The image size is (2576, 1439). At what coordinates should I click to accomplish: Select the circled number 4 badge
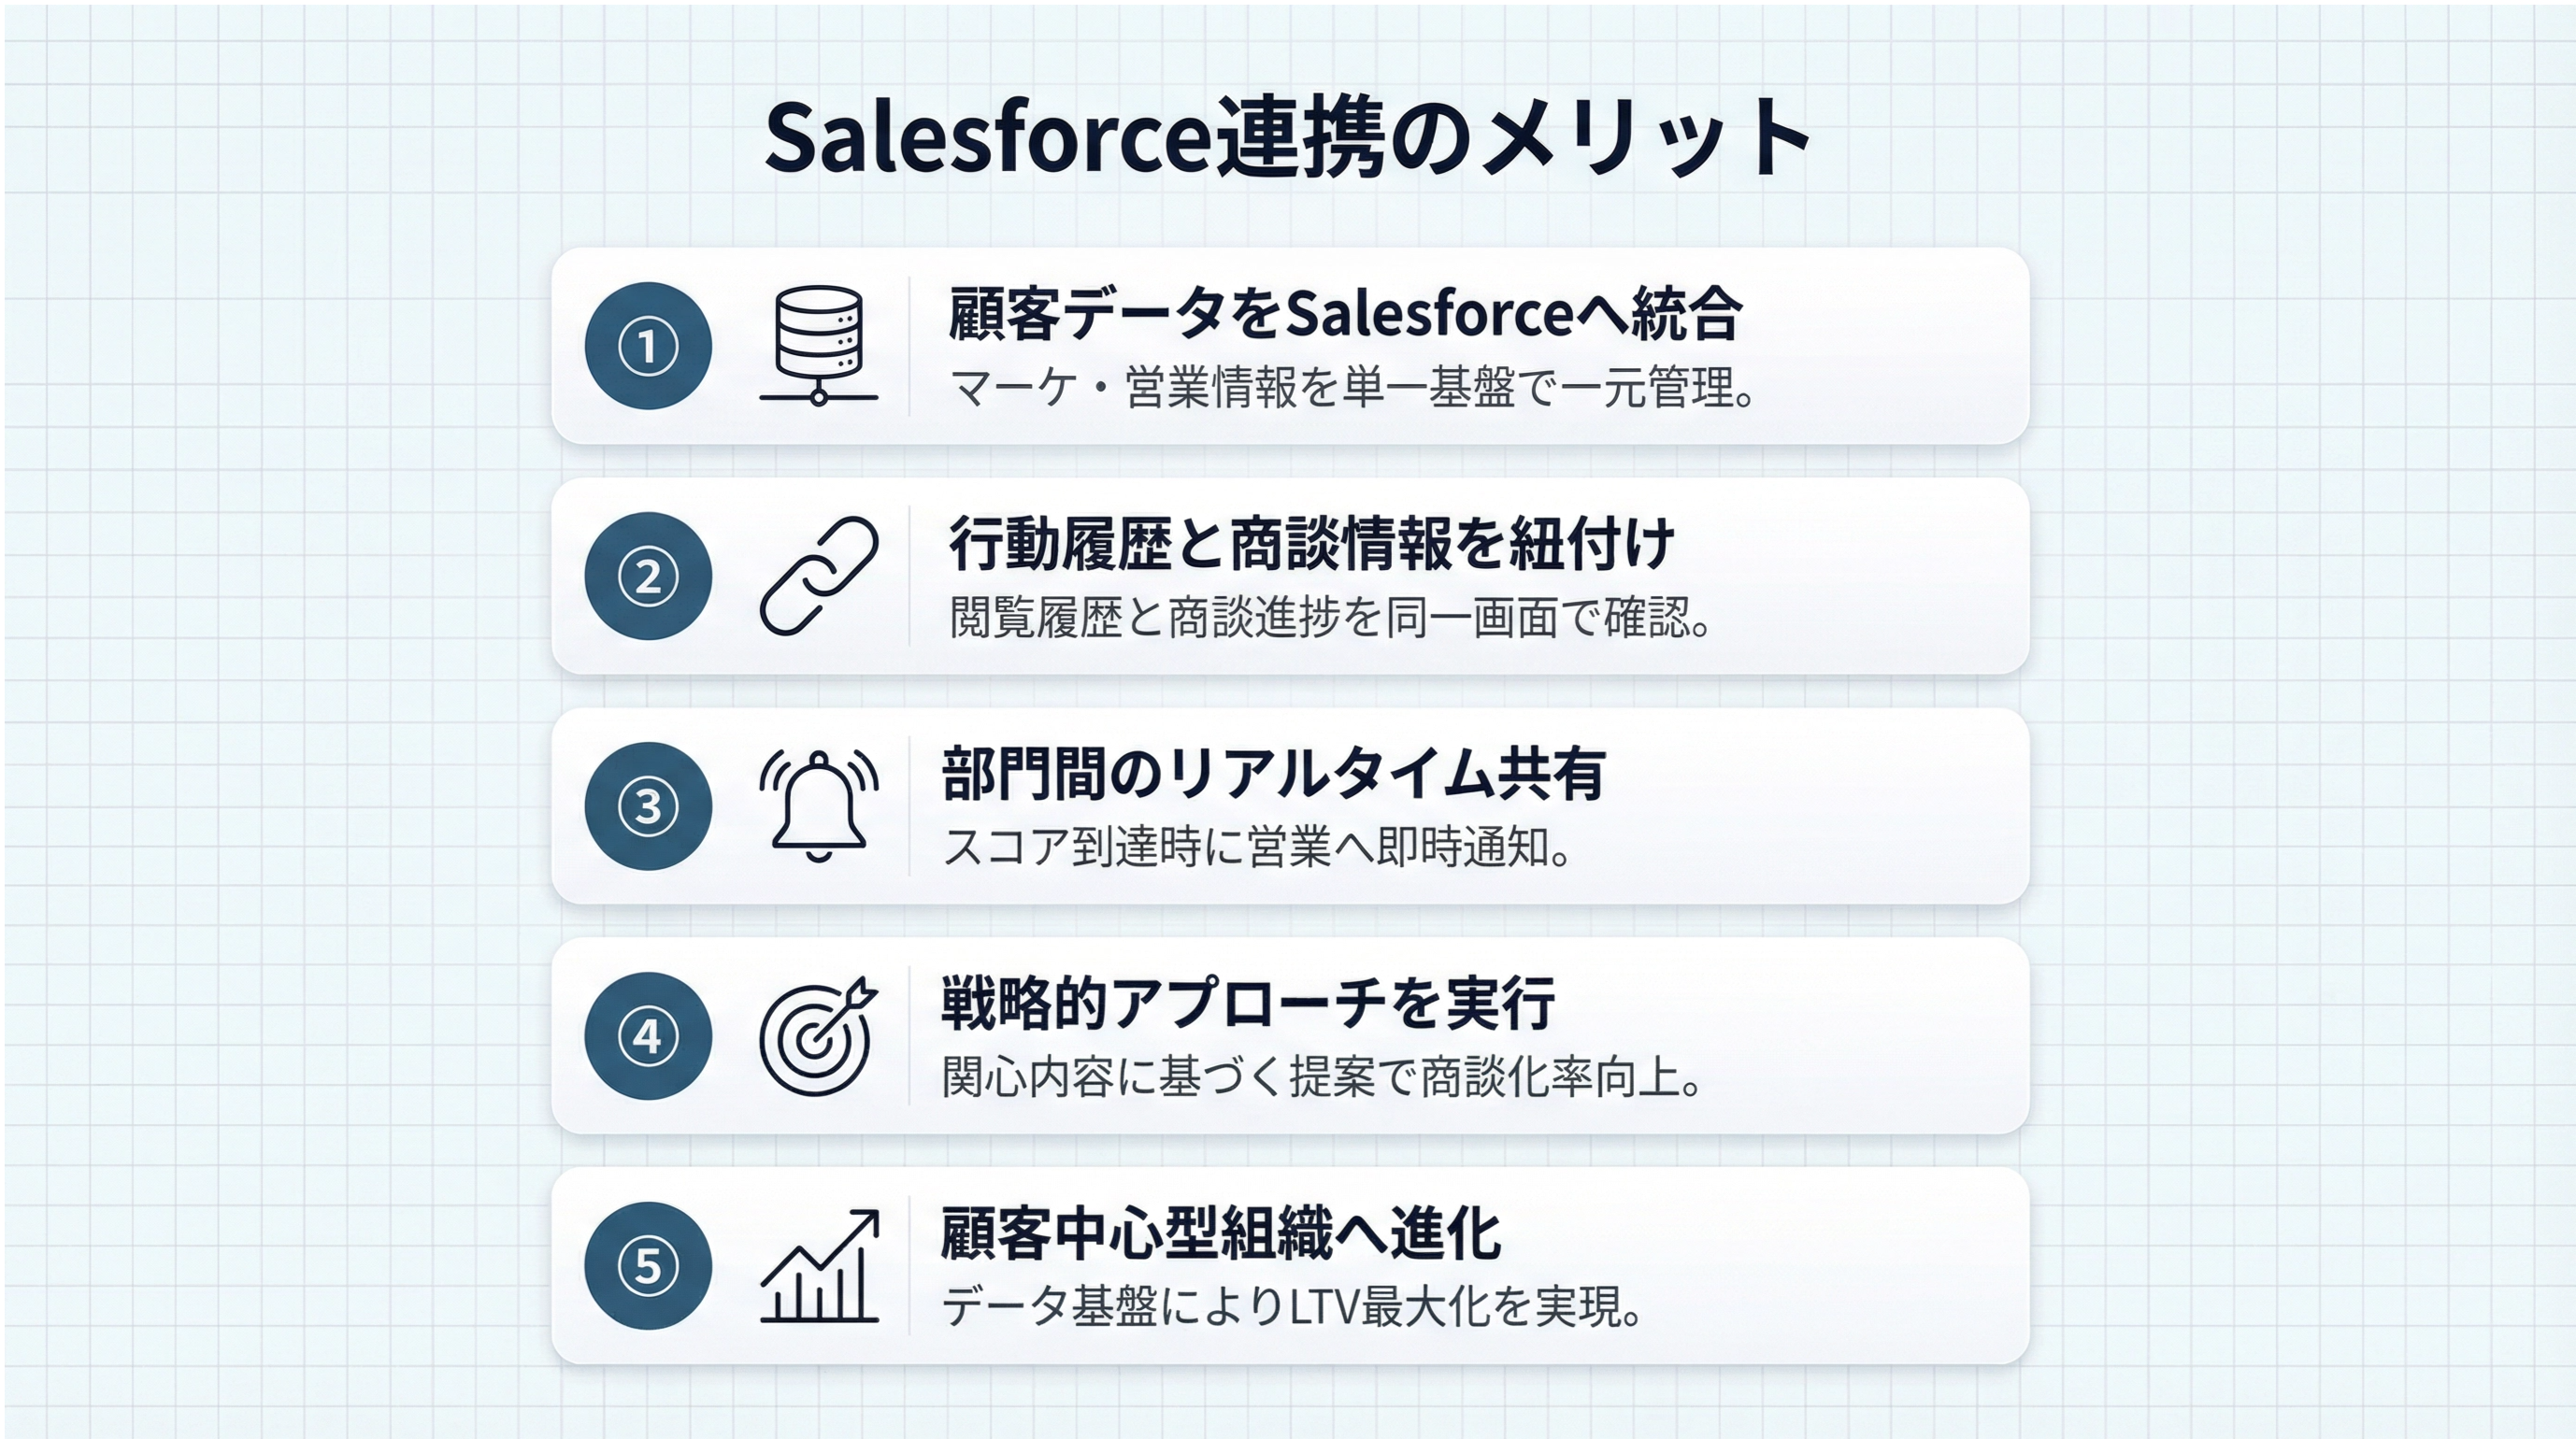click(x=648, y=1036)
